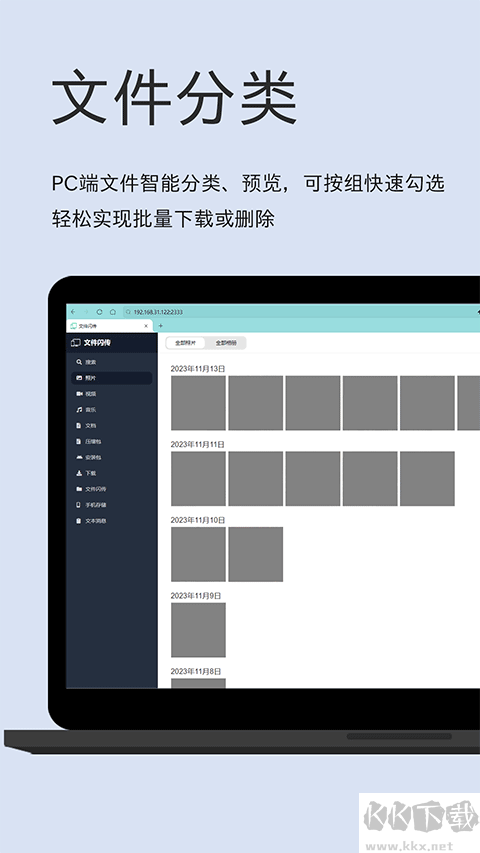Open 音乐 music in the sidebar

112,410
